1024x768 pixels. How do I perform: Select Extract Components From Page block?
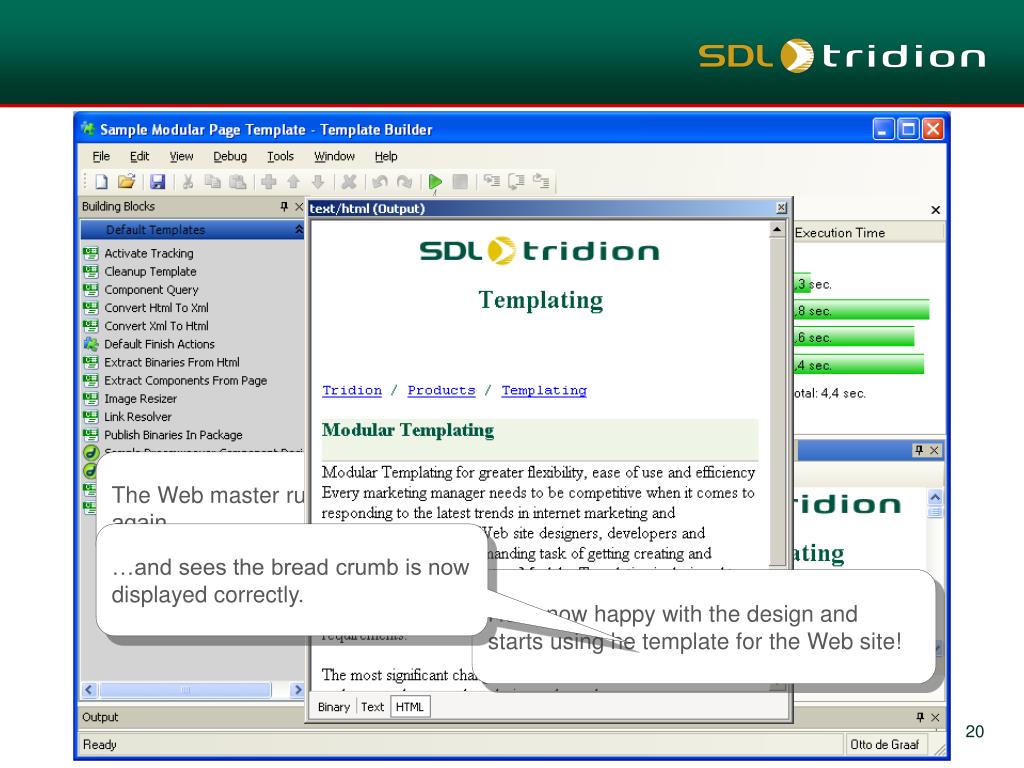[x=185, y=381]
